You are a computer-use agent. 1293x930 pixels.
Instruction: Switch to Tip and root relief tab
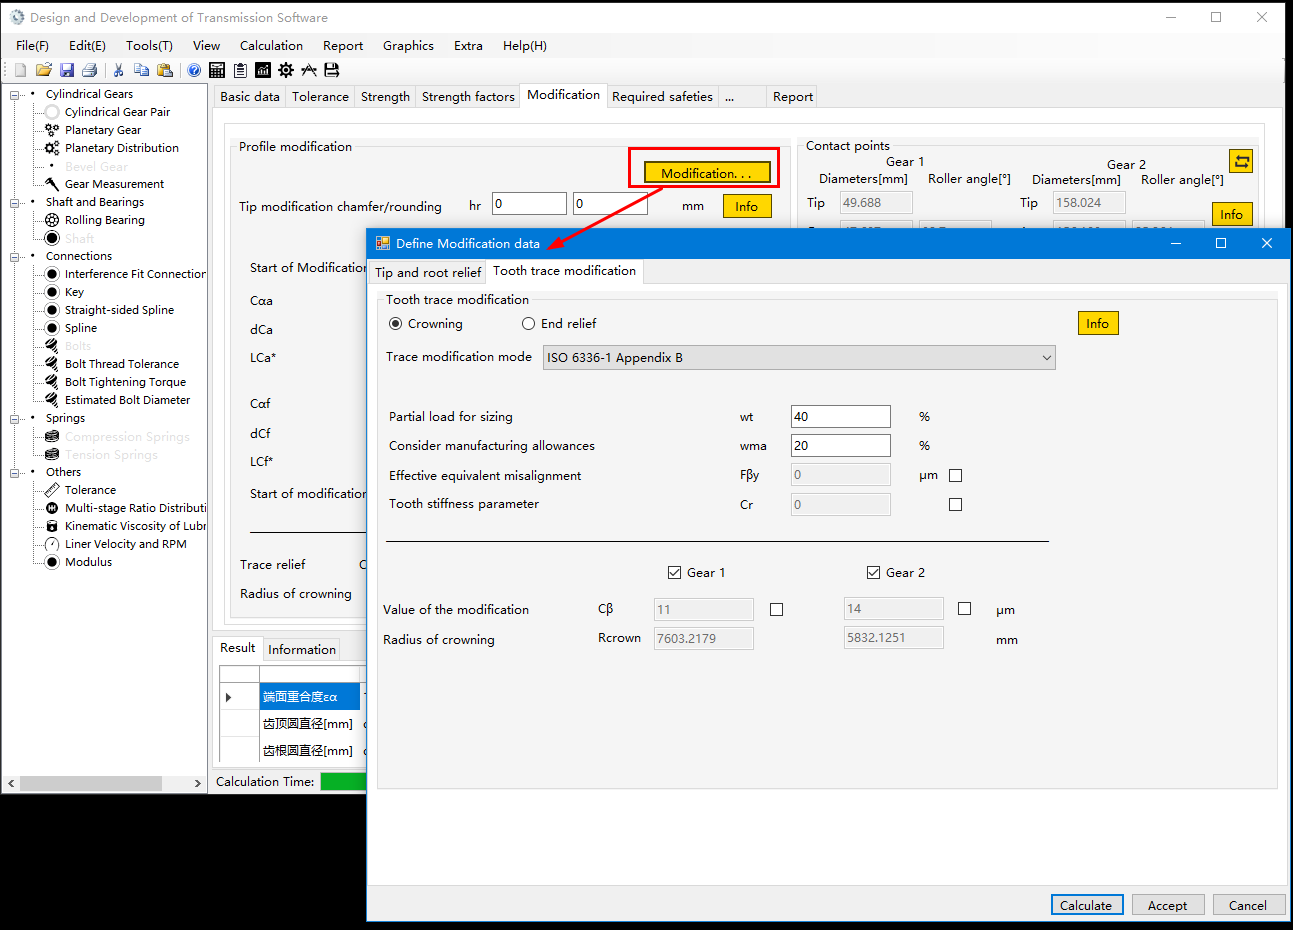click(428, 272)
